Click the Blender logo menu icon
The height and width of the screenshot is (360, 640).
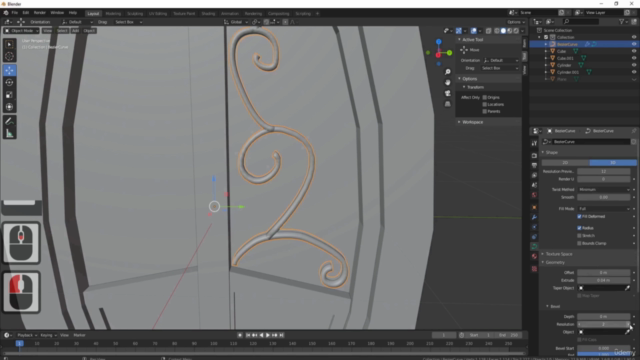pos(6,13)
